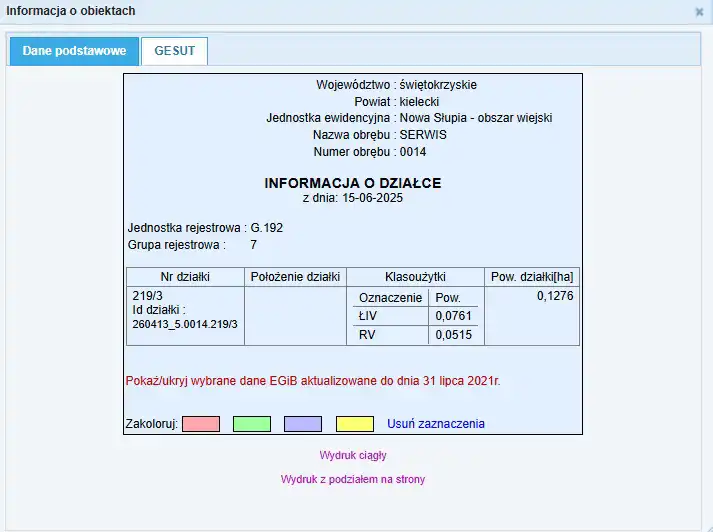Pick the pink highlight color swatch
713x532 pixels.
[201, 424]
